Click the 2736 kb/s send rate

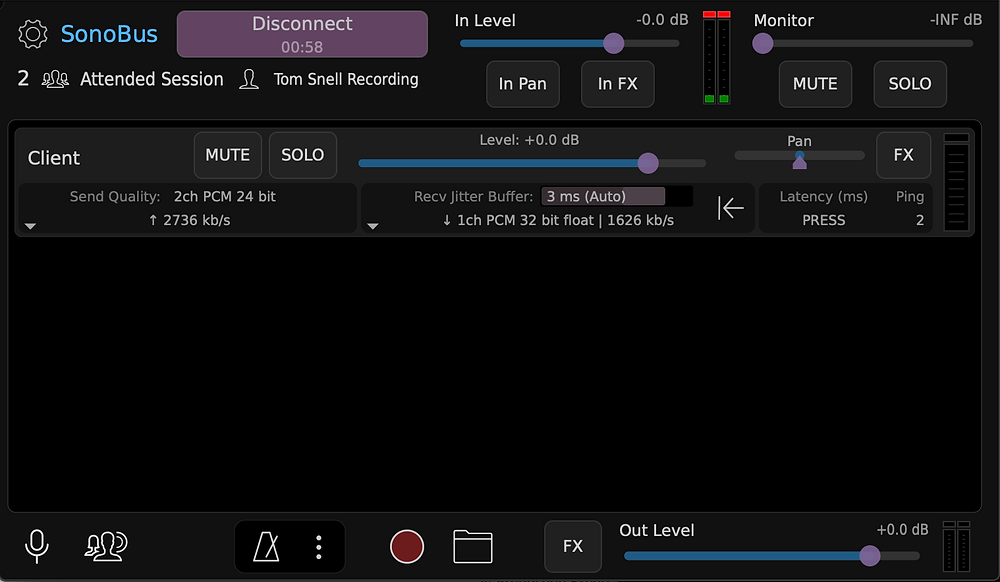click(x=189, y=221)
